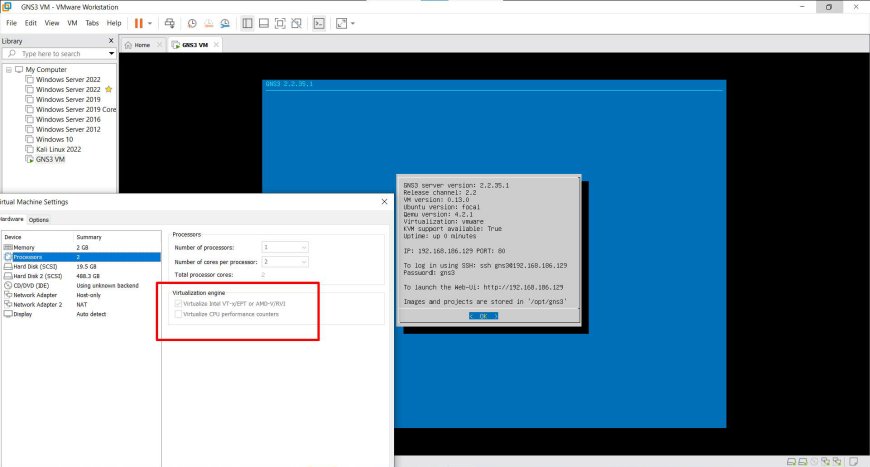Toggle the library sidebar view icon
This screenshot has height=467, width=870.
click(x=247, y=23)
